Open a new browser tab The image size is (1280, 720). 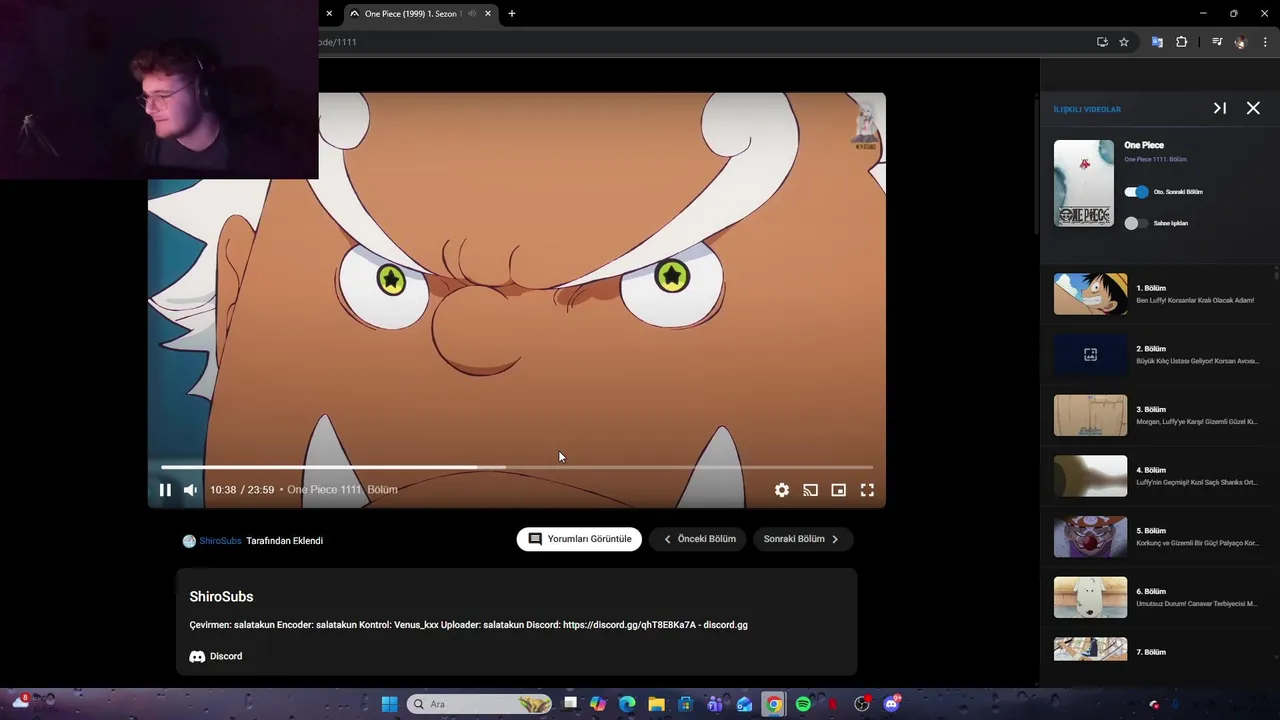click(x=512, y=14)
